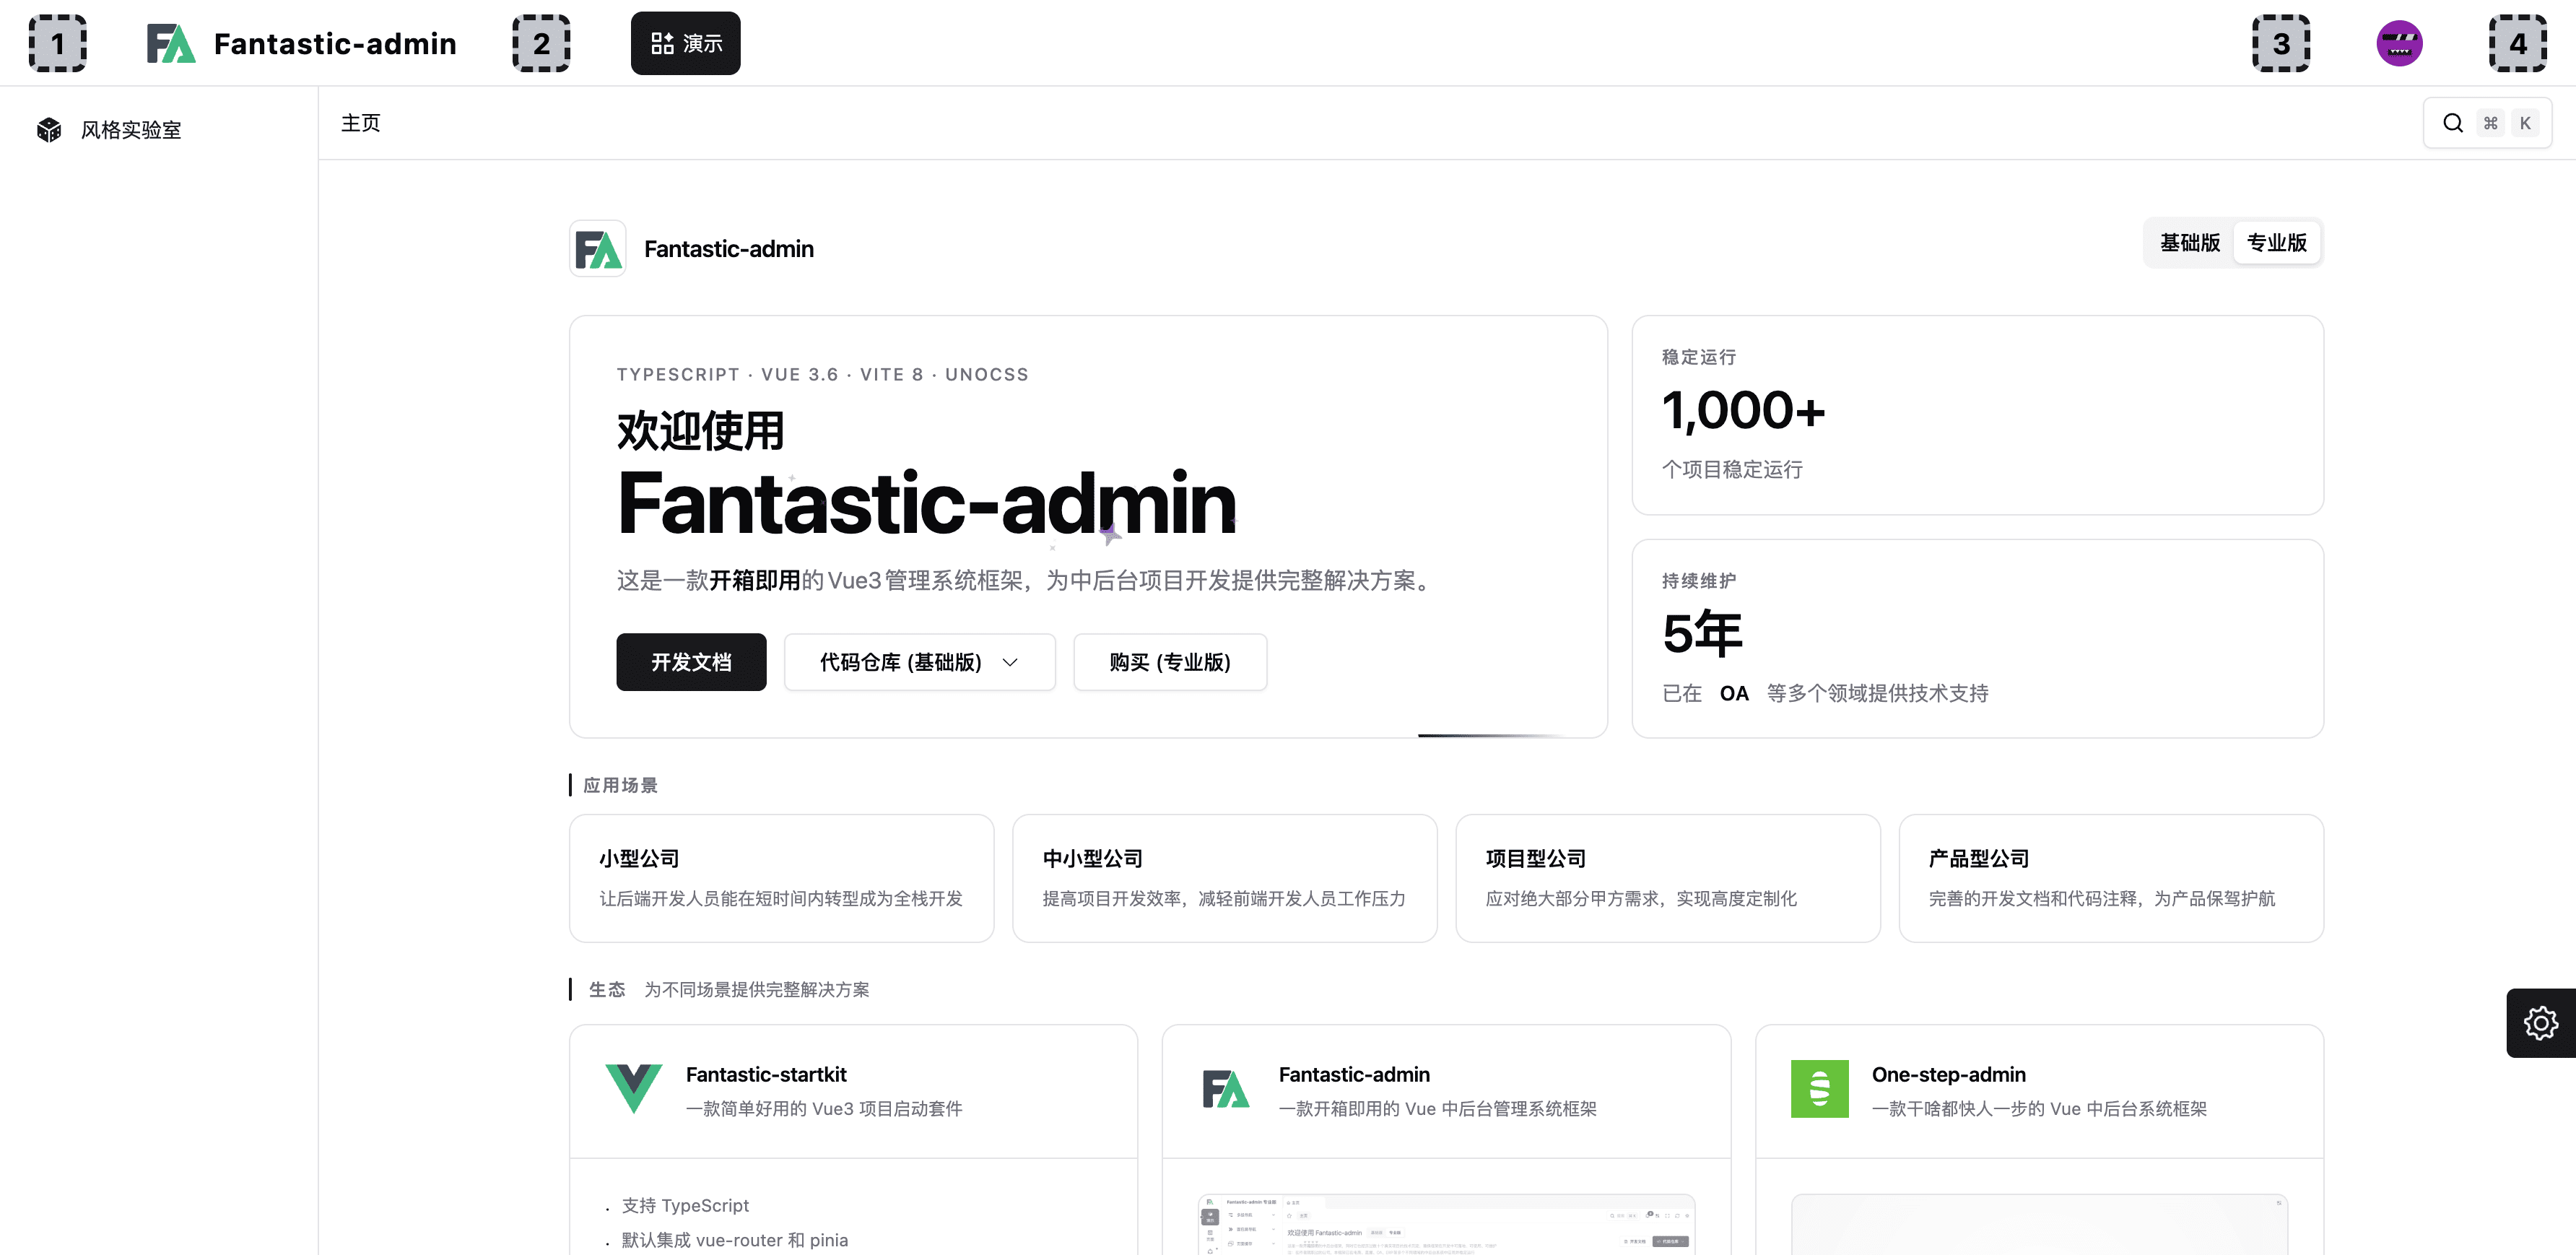Click the Fantastic-admin logo in header
The height and width of the screenshot is (1255, 2576).
click(x=171, y=43)
